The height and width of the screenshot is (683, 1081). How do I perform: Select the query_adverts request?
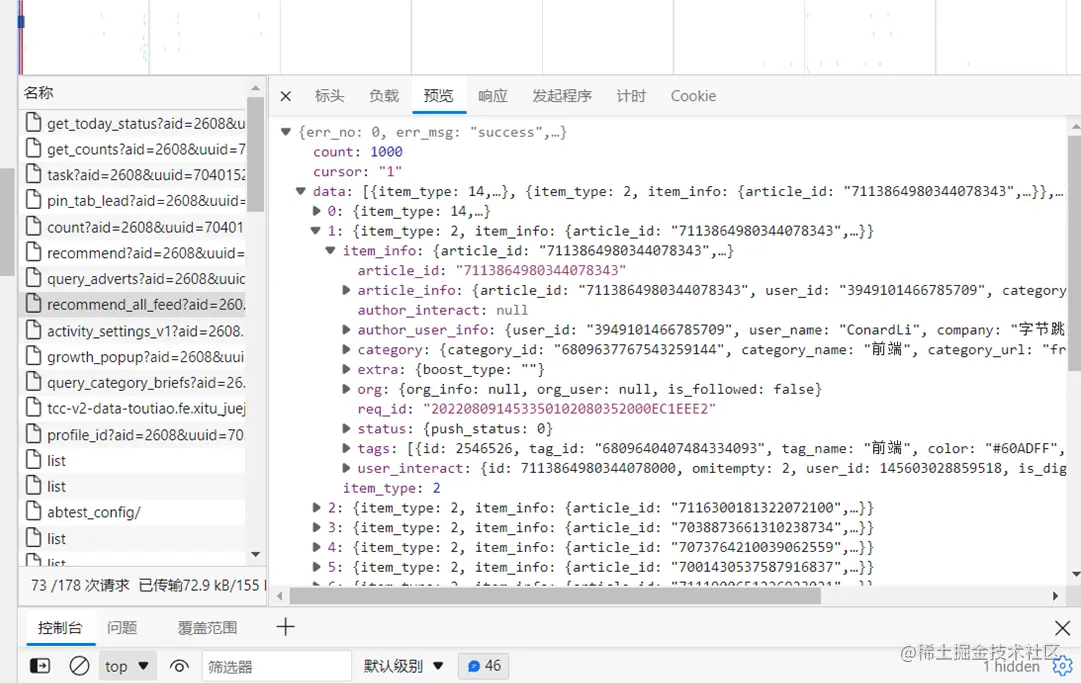(x=133, y=278)
